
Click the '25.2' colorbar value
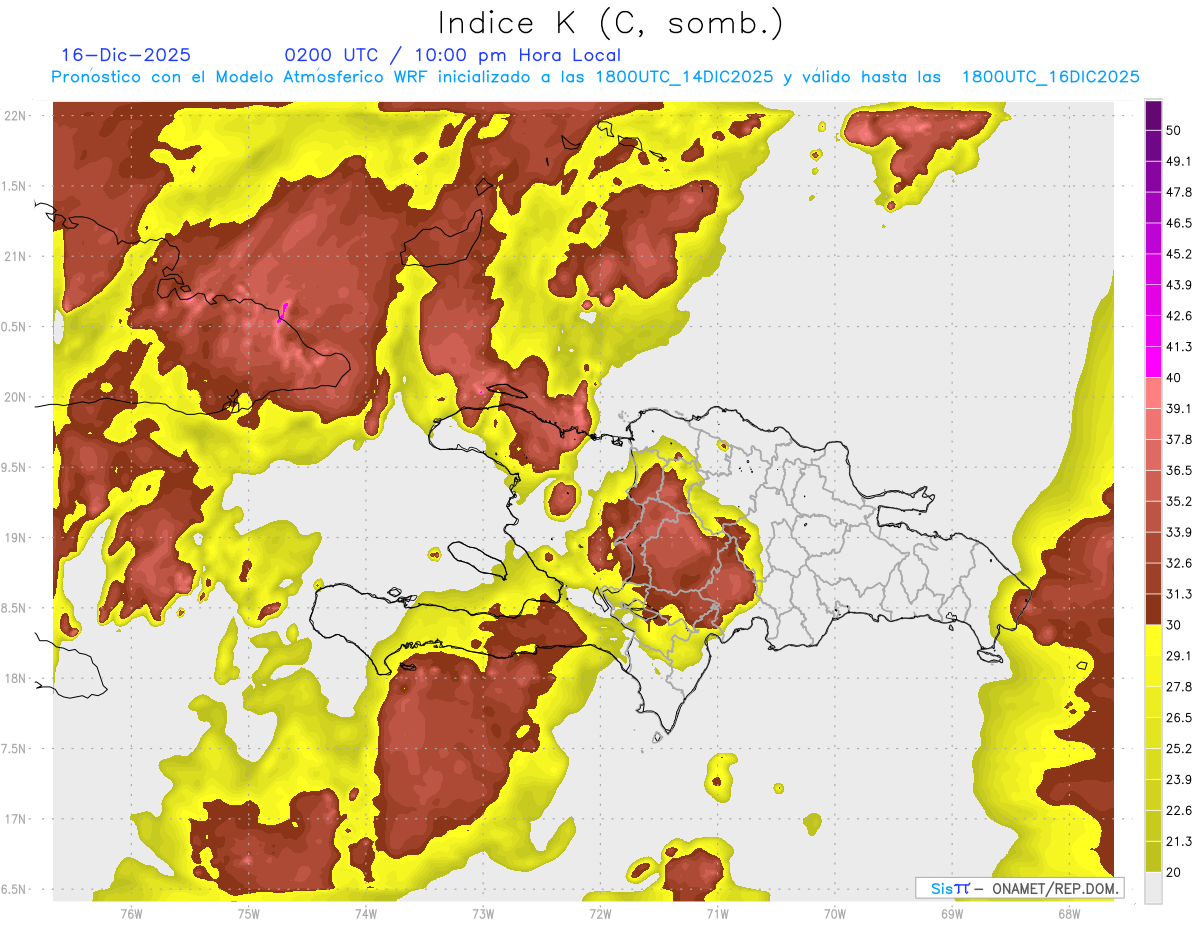click(x=1178, y=749)
